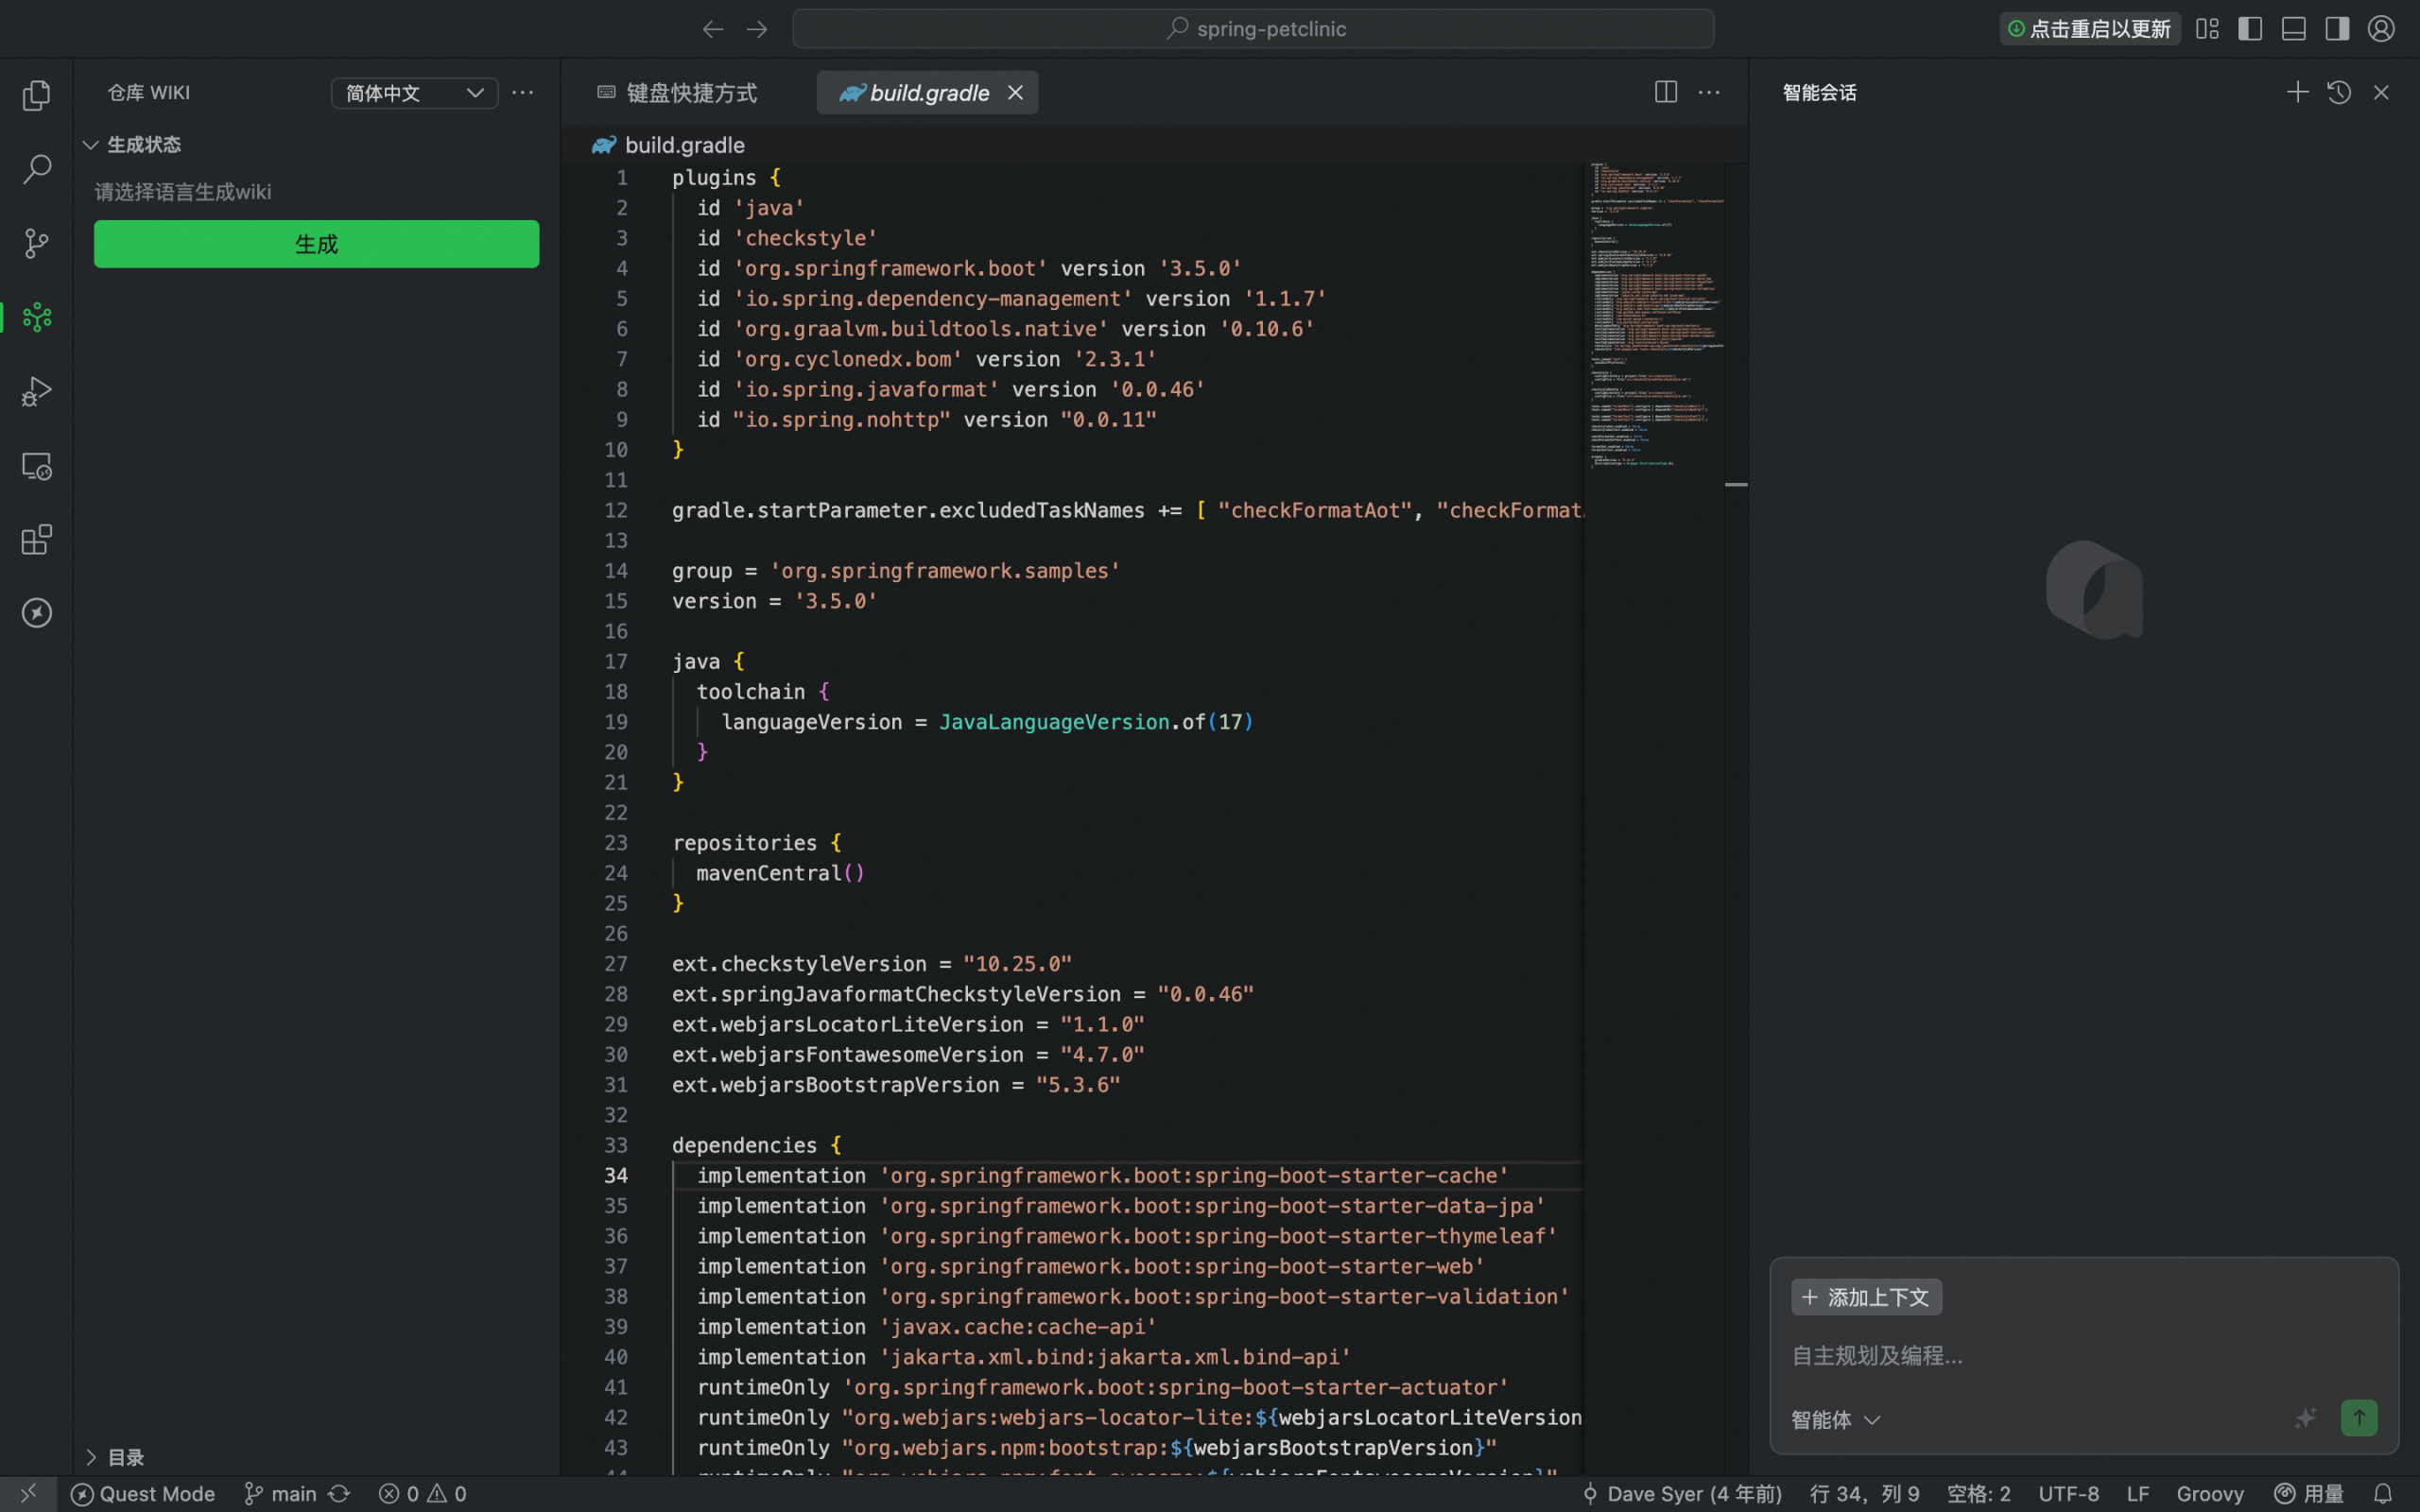The height and width of the screenshot is (1512, 2420).
Task: Toggle the secondary side bar
Action: [2337, 29]
